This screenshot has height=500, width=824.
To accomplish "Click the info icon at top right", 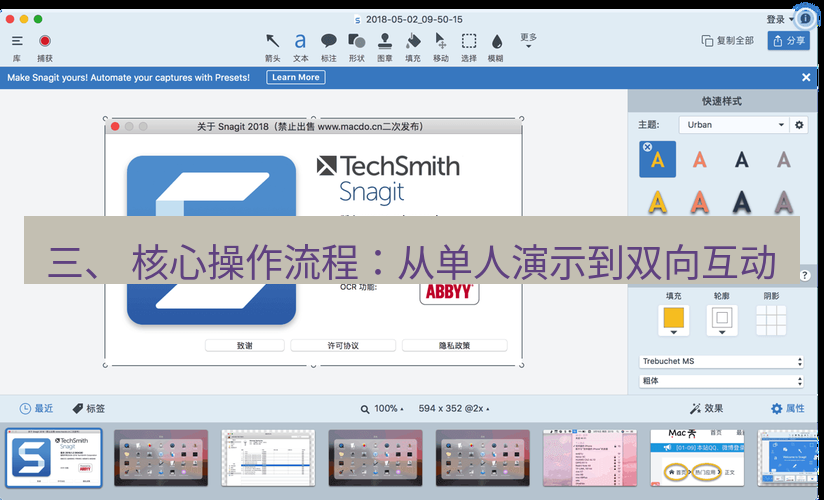I will [x=805, y=19].
